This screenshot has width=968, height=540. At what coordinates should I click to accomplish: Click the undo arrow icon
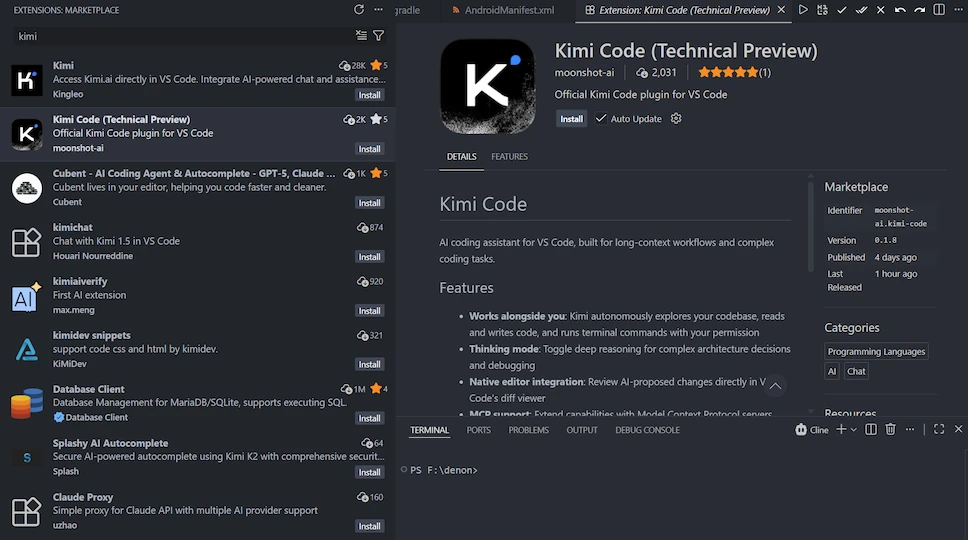click(900, 10)
